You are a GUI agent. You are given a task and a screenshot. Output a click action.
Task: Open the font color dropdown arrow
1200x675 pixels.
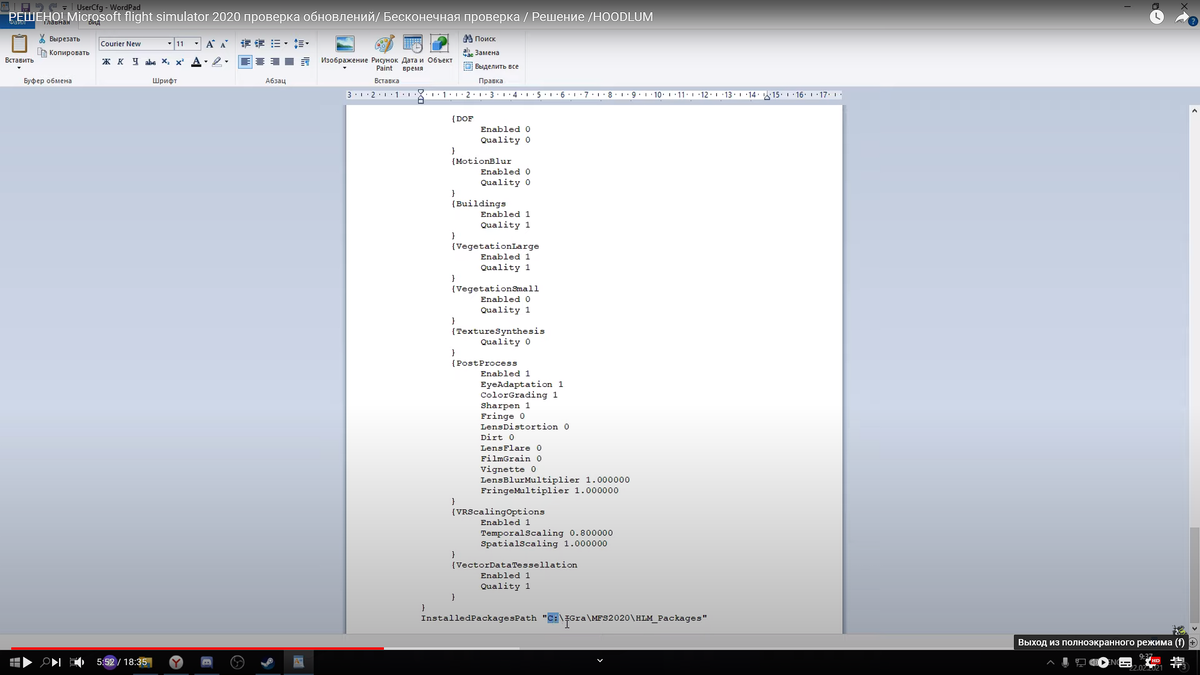click(205, 61)
